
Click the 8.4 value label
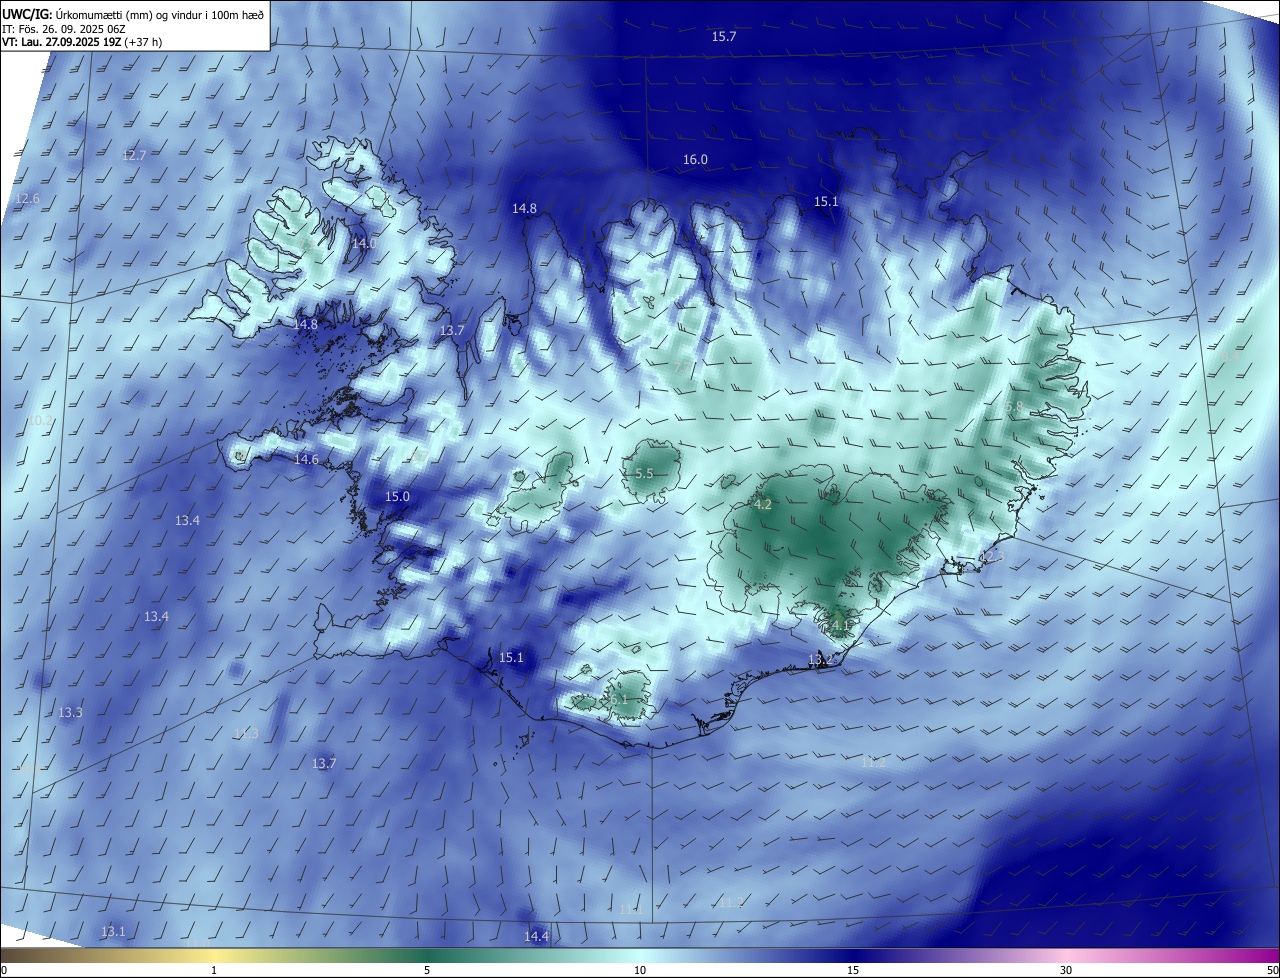(x=1230, y=356)
